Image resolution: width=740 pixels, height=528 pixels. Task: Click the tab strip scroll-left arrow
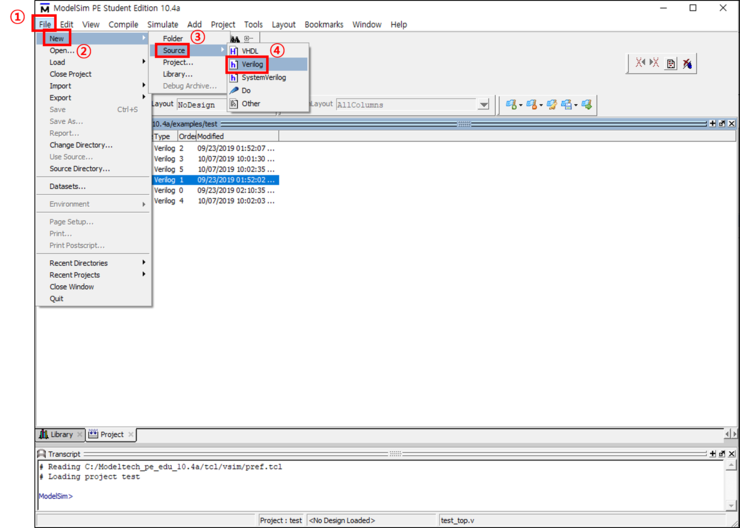point(727,433)
